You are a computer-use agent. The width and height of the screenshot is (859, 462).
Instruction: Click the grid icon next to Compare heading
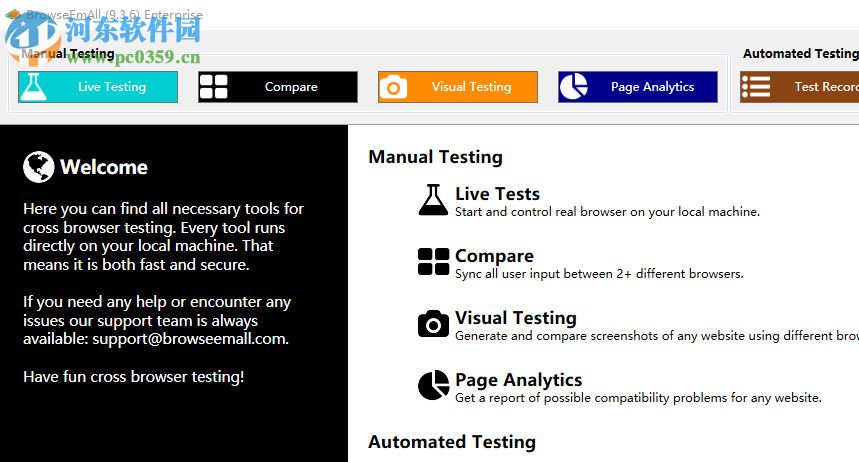(433, 261)
